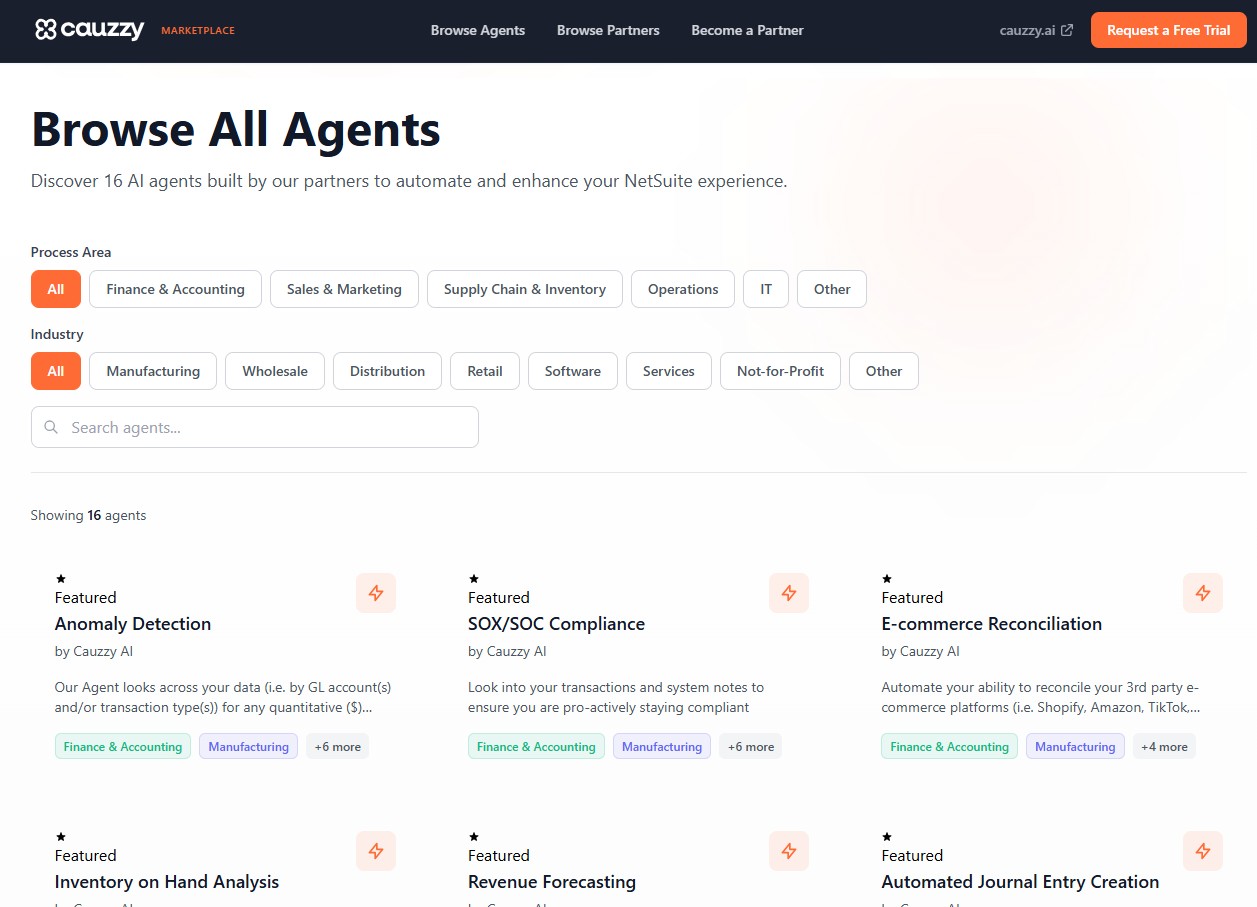This screenshot has height=907, width=1257.
Task: Filter by Software industry
Action: pos(573,371)
